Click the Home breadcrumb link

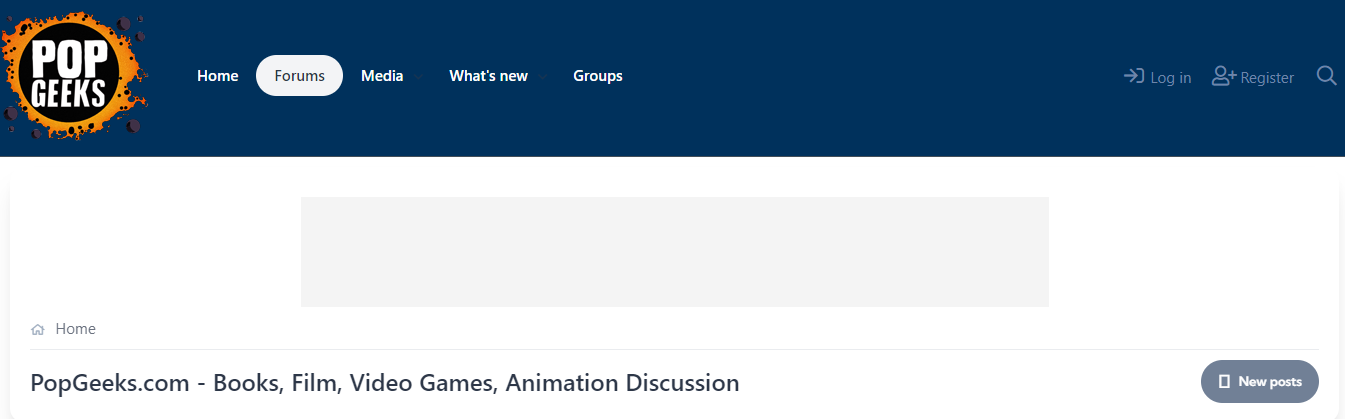click(76, 329)
